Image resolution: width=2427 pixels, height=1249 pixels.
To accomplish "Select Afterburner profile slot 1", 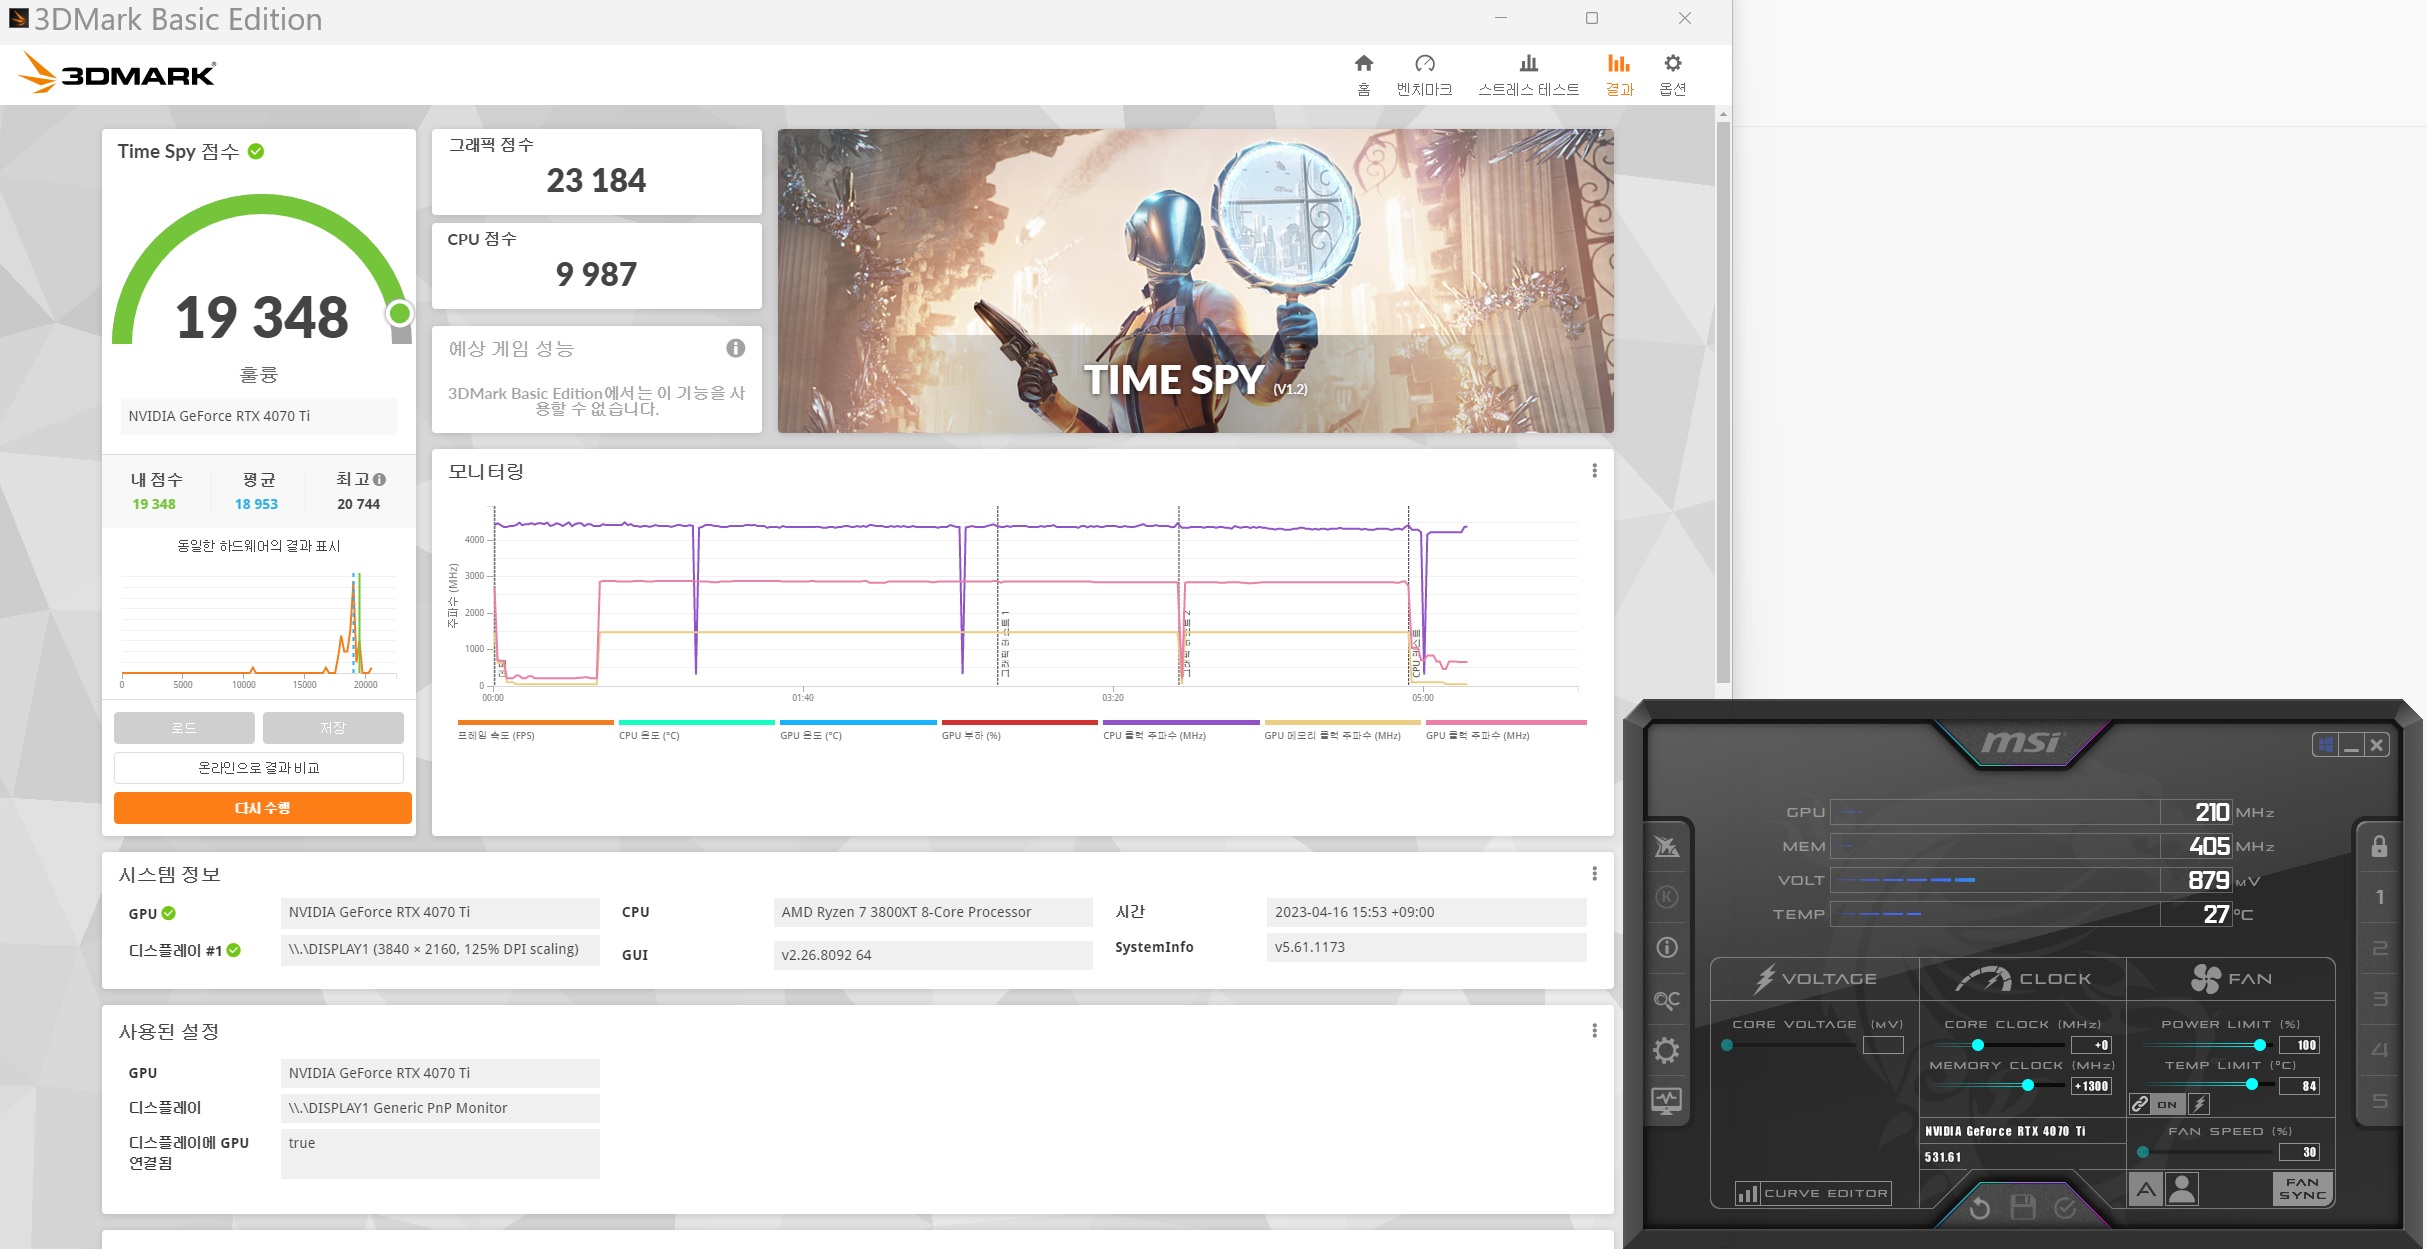I will (x=2379, y=897).
